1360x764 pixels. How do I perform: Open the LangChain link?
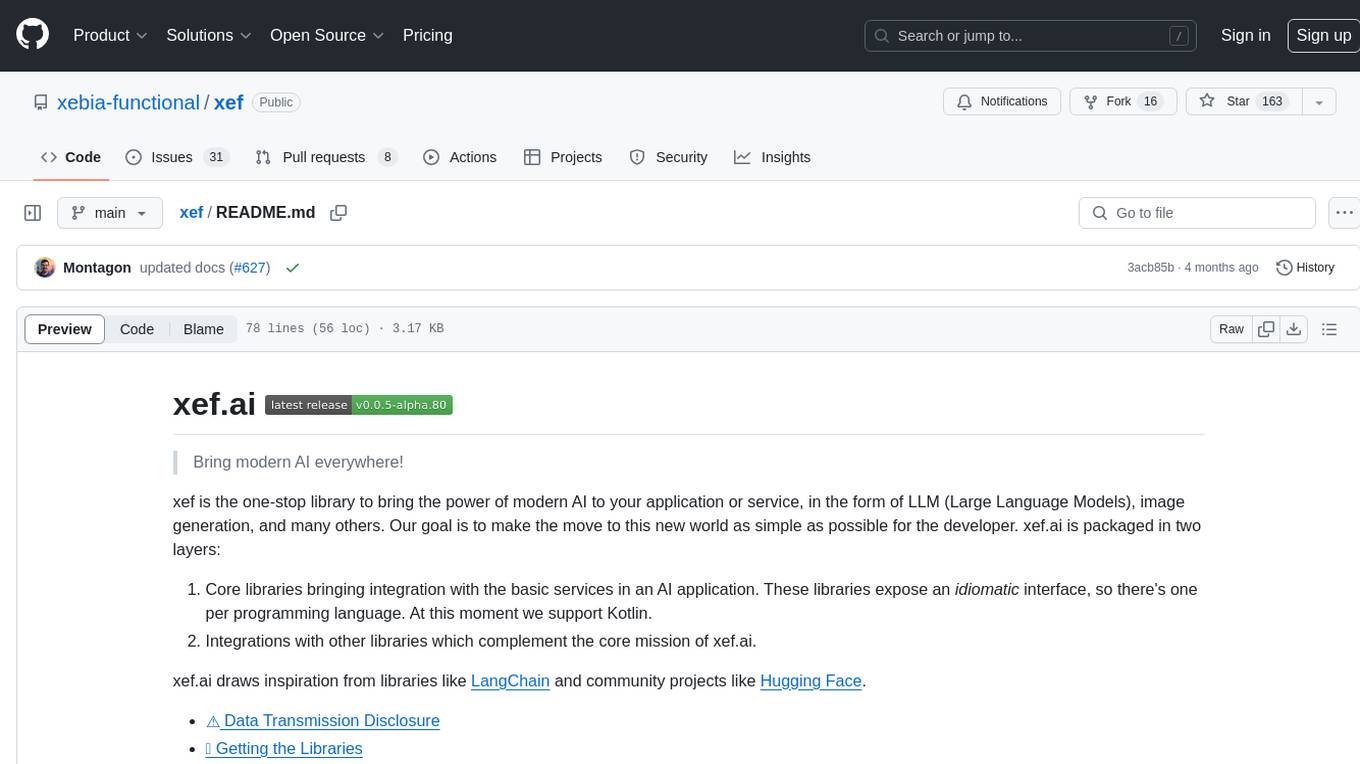[x=510, y=681]
